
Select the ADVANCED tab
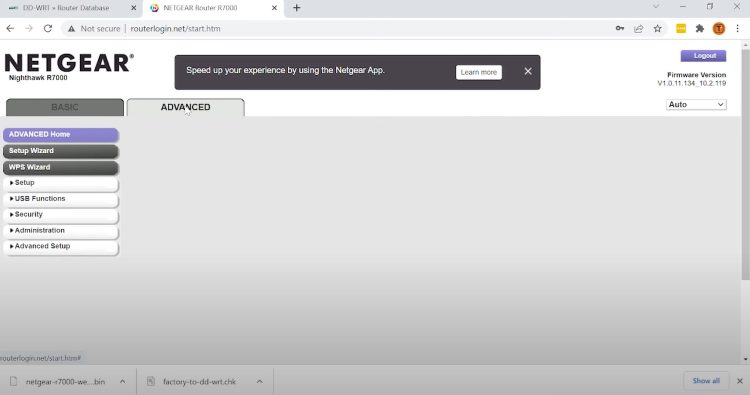[x=186, y=107]
